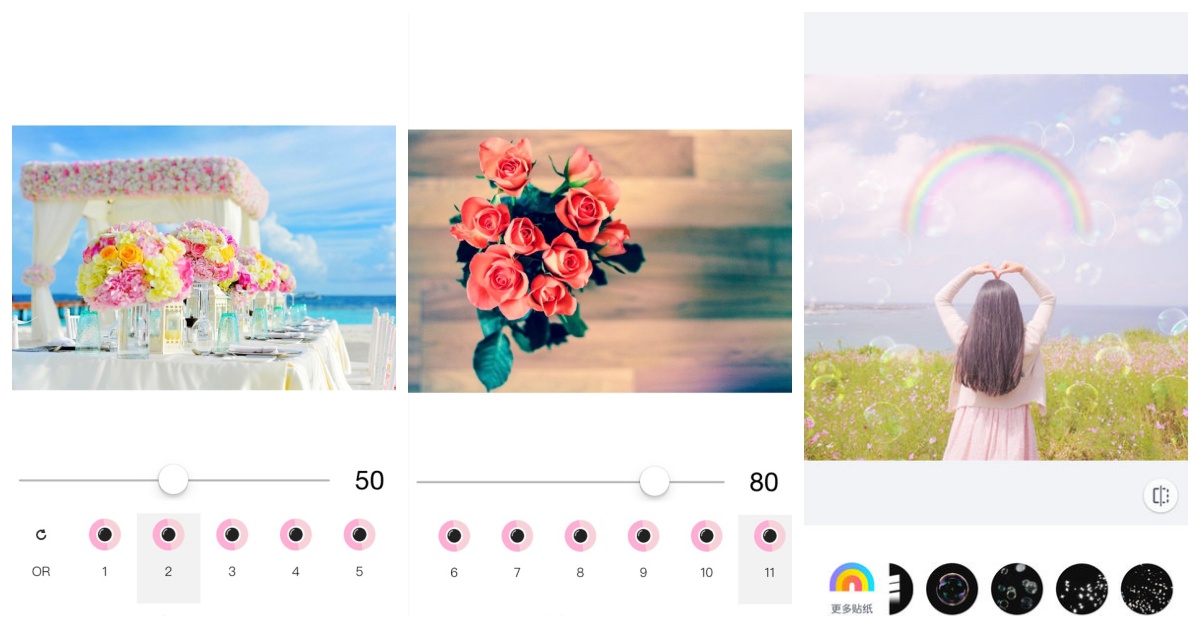Choose the scattered small bubbles sticker

pyautogui.click(x=1017, y=589)
